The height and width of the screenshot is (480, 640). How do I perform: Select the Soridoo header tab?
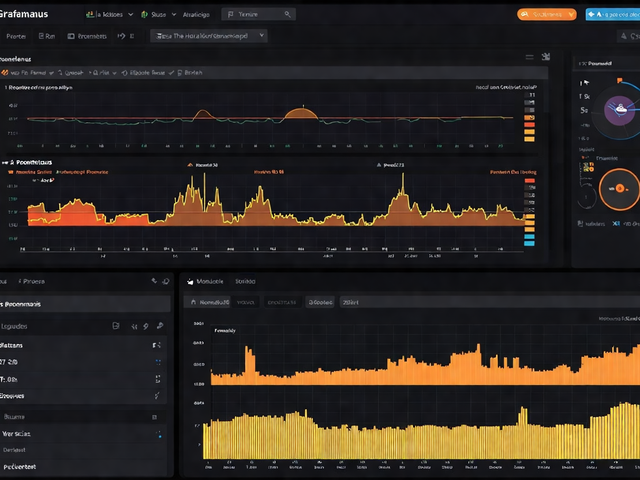point(245,281)
